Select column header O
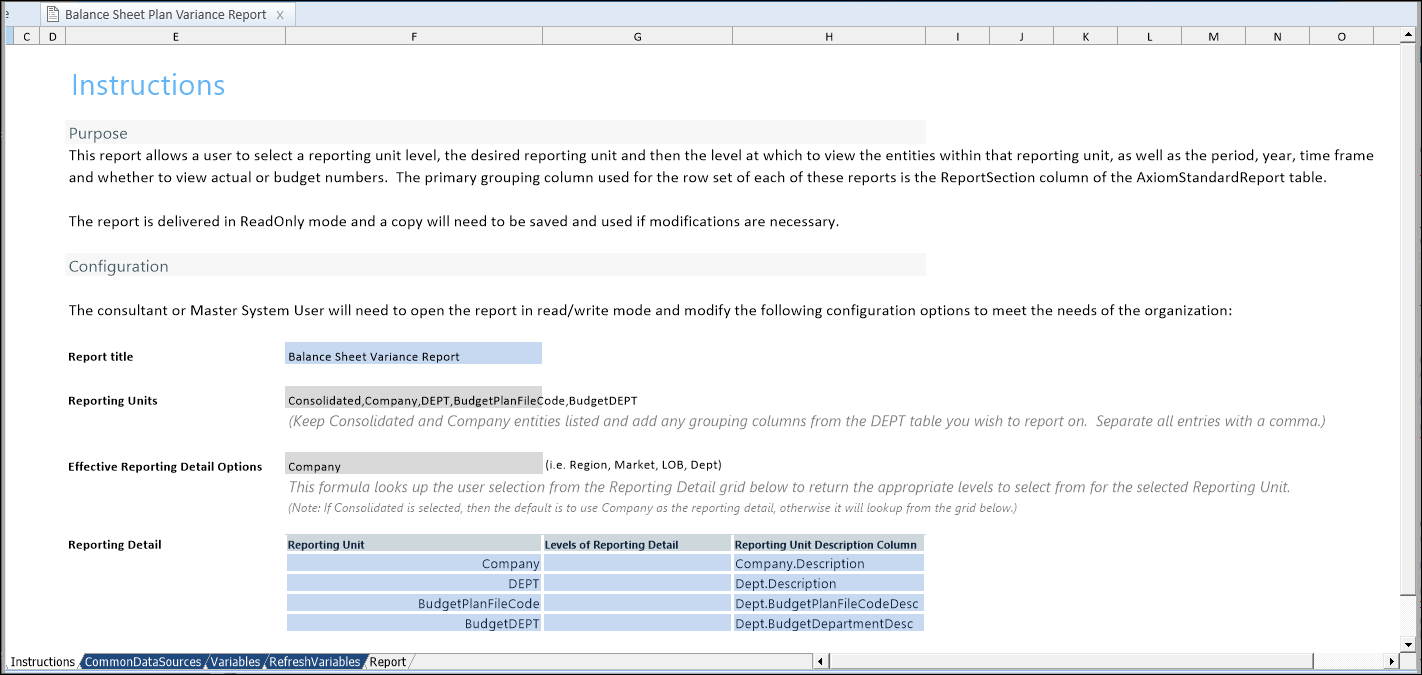Image resolution: width=1422 pixels, height=675 pixels. 1341,36
